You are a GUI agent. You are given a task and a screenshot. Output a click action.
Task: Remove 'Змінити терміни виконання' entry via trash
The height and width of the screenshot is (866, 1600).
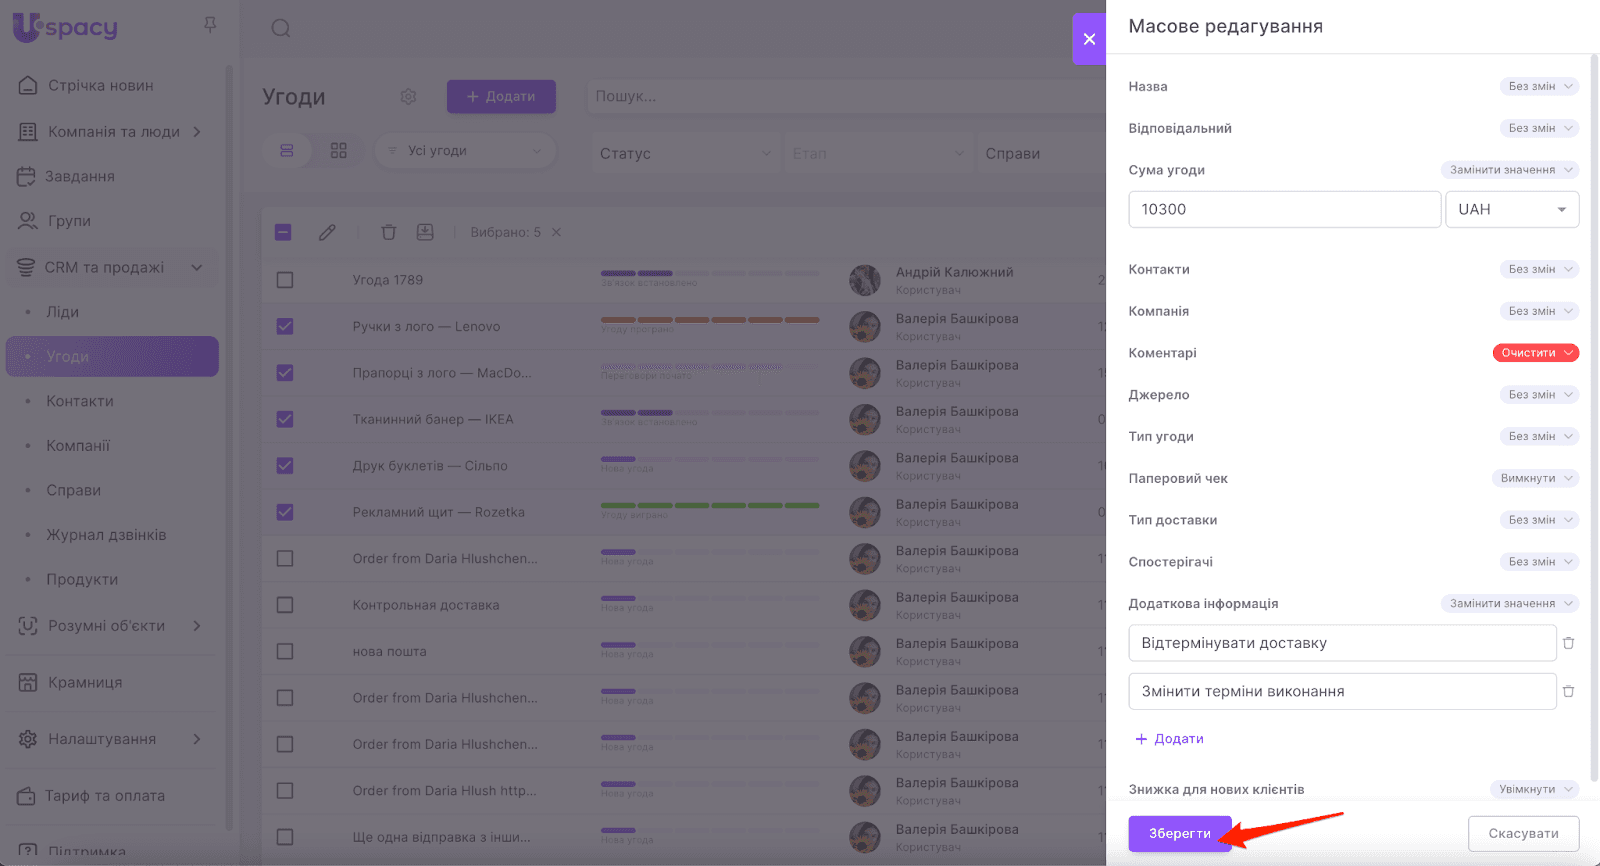1568,691
